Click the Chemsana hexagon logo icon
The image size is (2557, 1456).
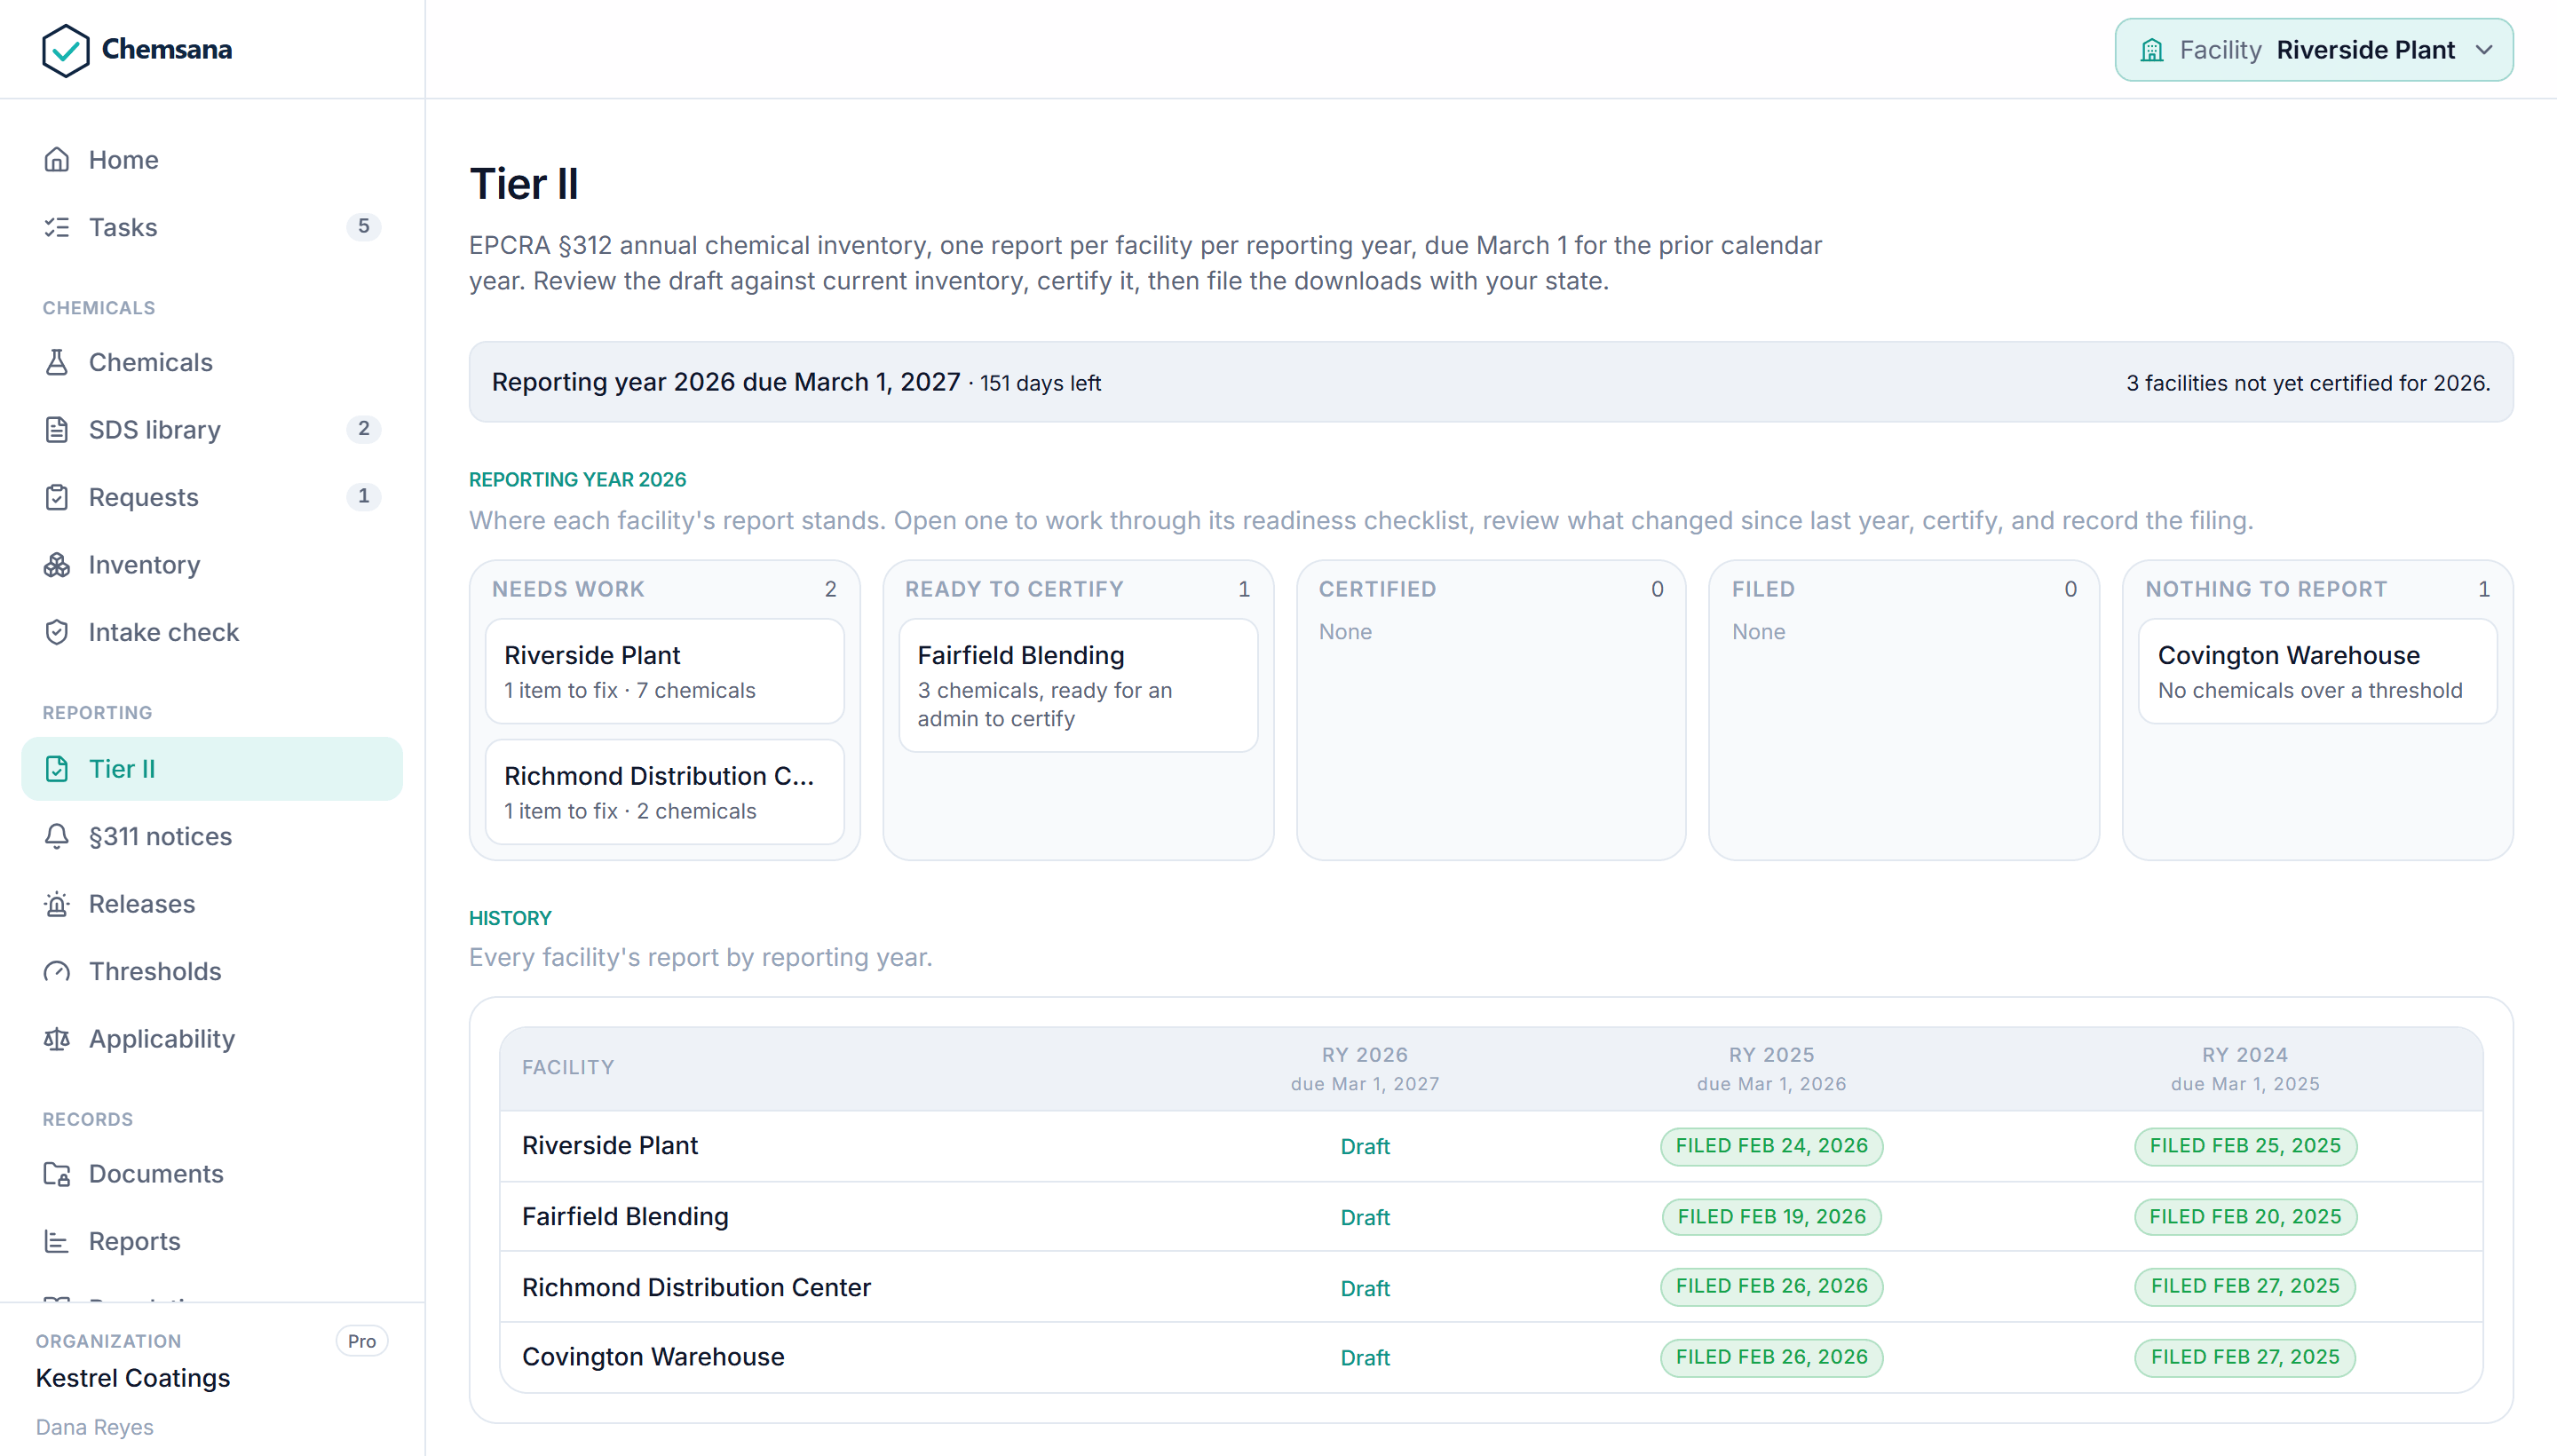pos(66,50)
